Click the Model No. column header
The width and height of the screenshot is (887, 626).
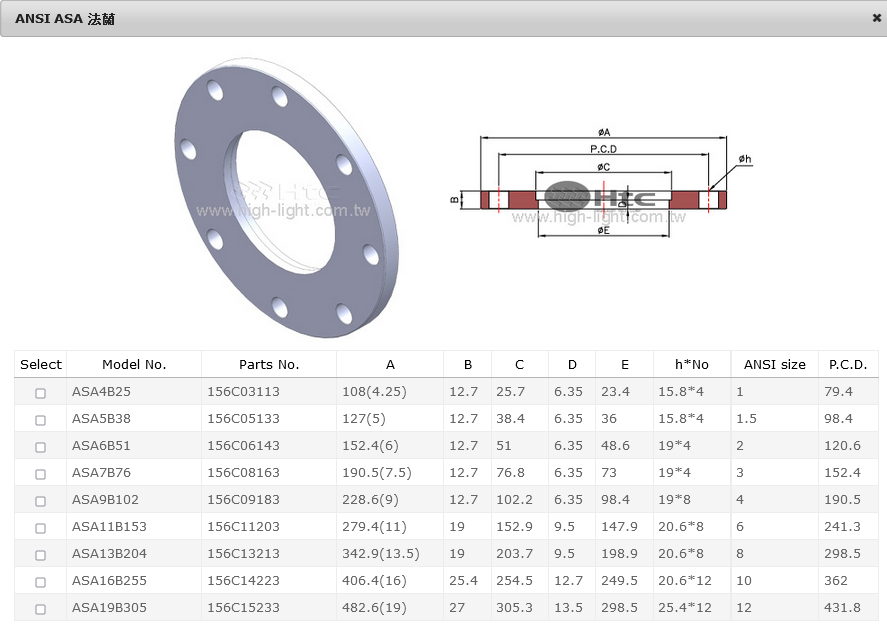pos(134,365)
